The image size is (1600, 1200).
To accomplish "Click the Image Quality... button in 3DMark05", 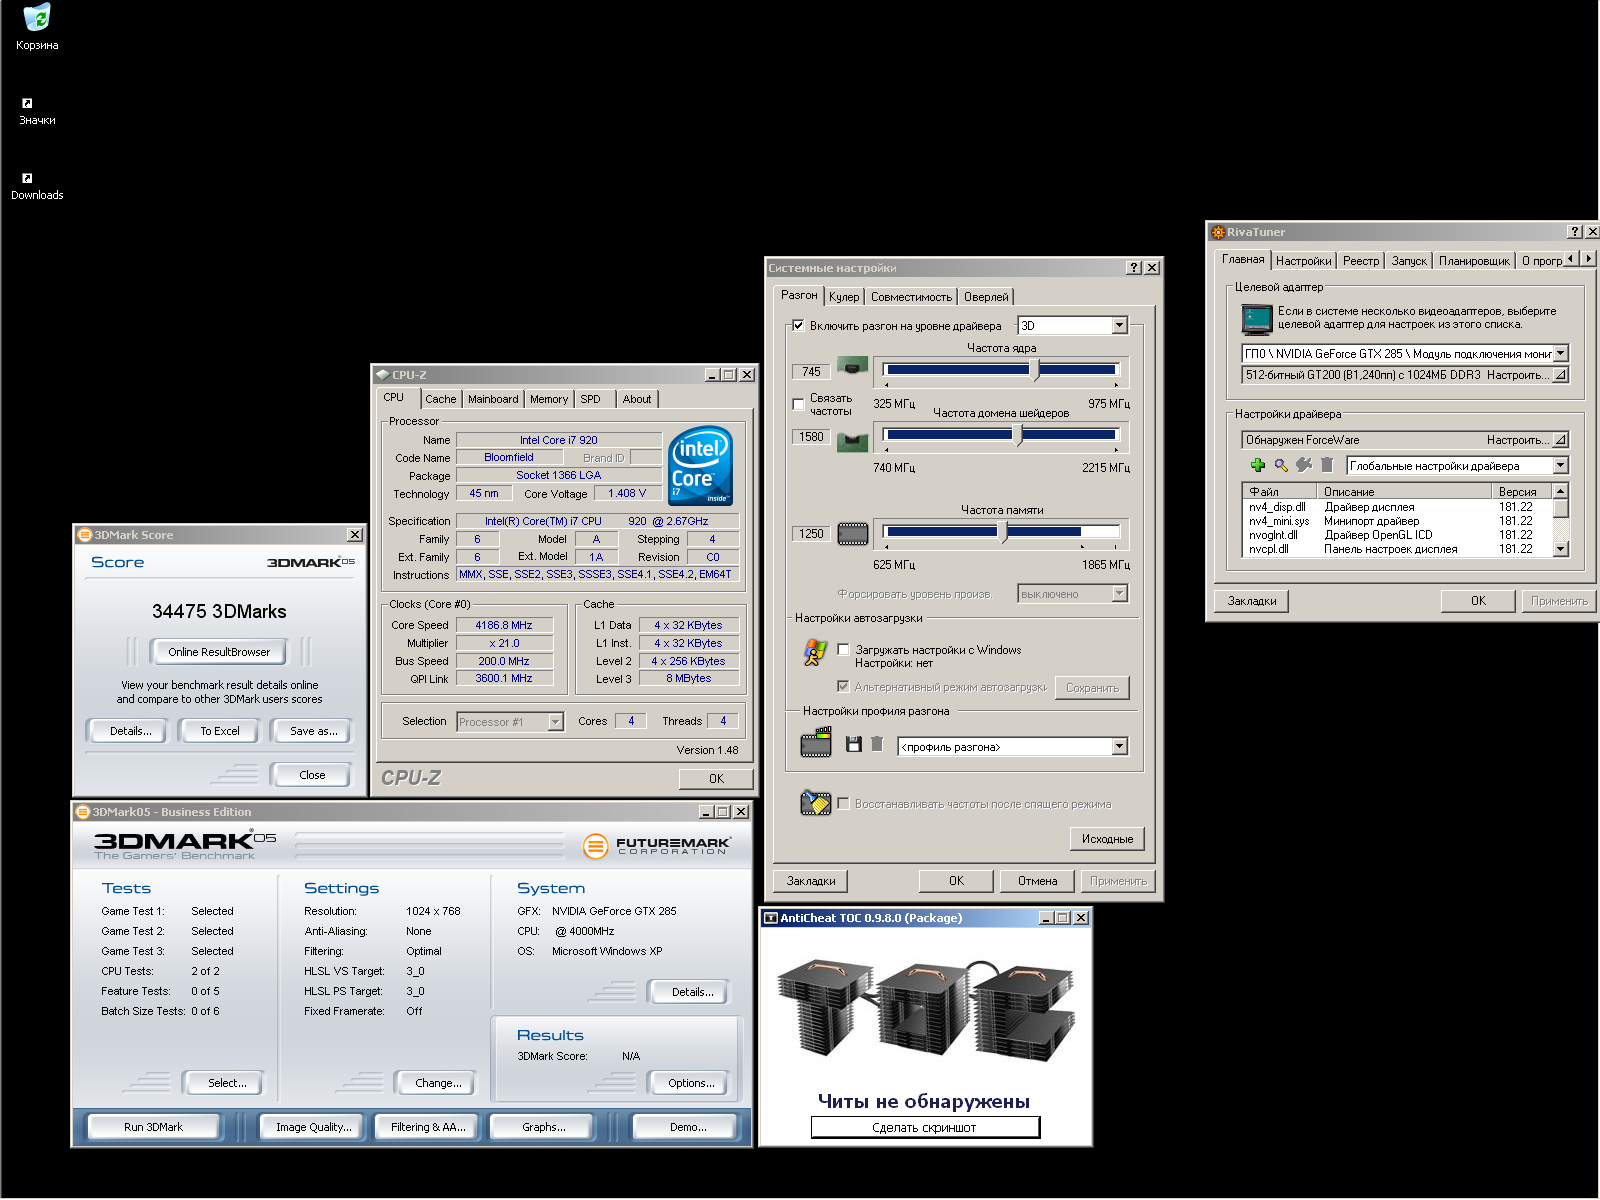I will [x=314, y=1127].
